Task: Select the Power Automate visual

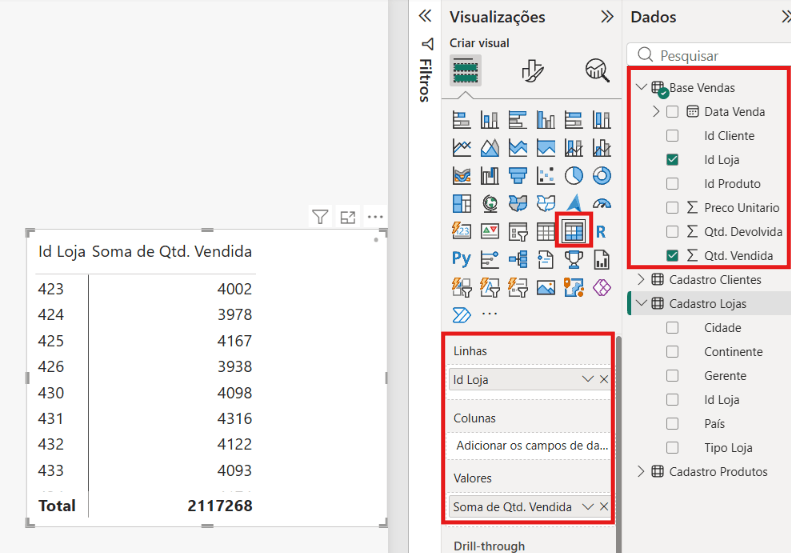Action: [462, 315]
